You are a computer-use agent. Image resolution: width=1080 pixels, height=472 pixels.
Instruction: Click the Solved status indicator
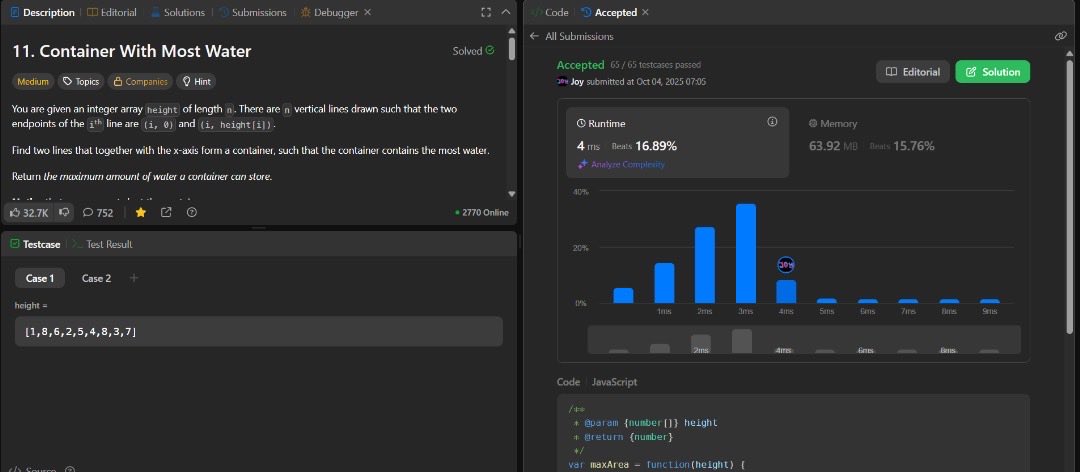click(x=473, y=51)
